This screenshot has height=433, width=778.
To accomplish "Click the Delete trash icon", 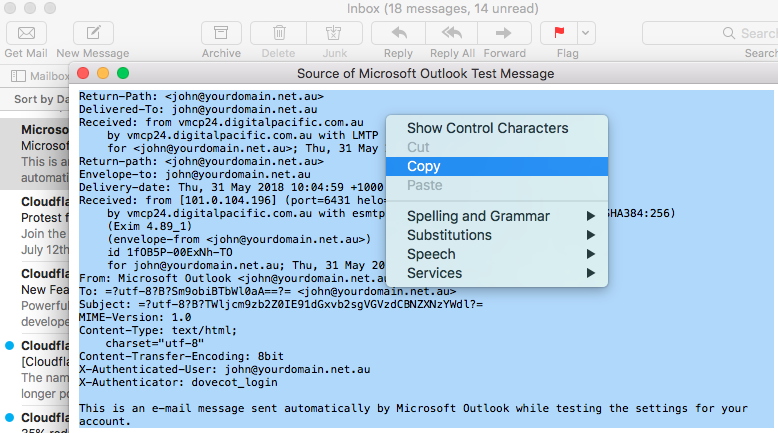I will [x=279, y=33].
